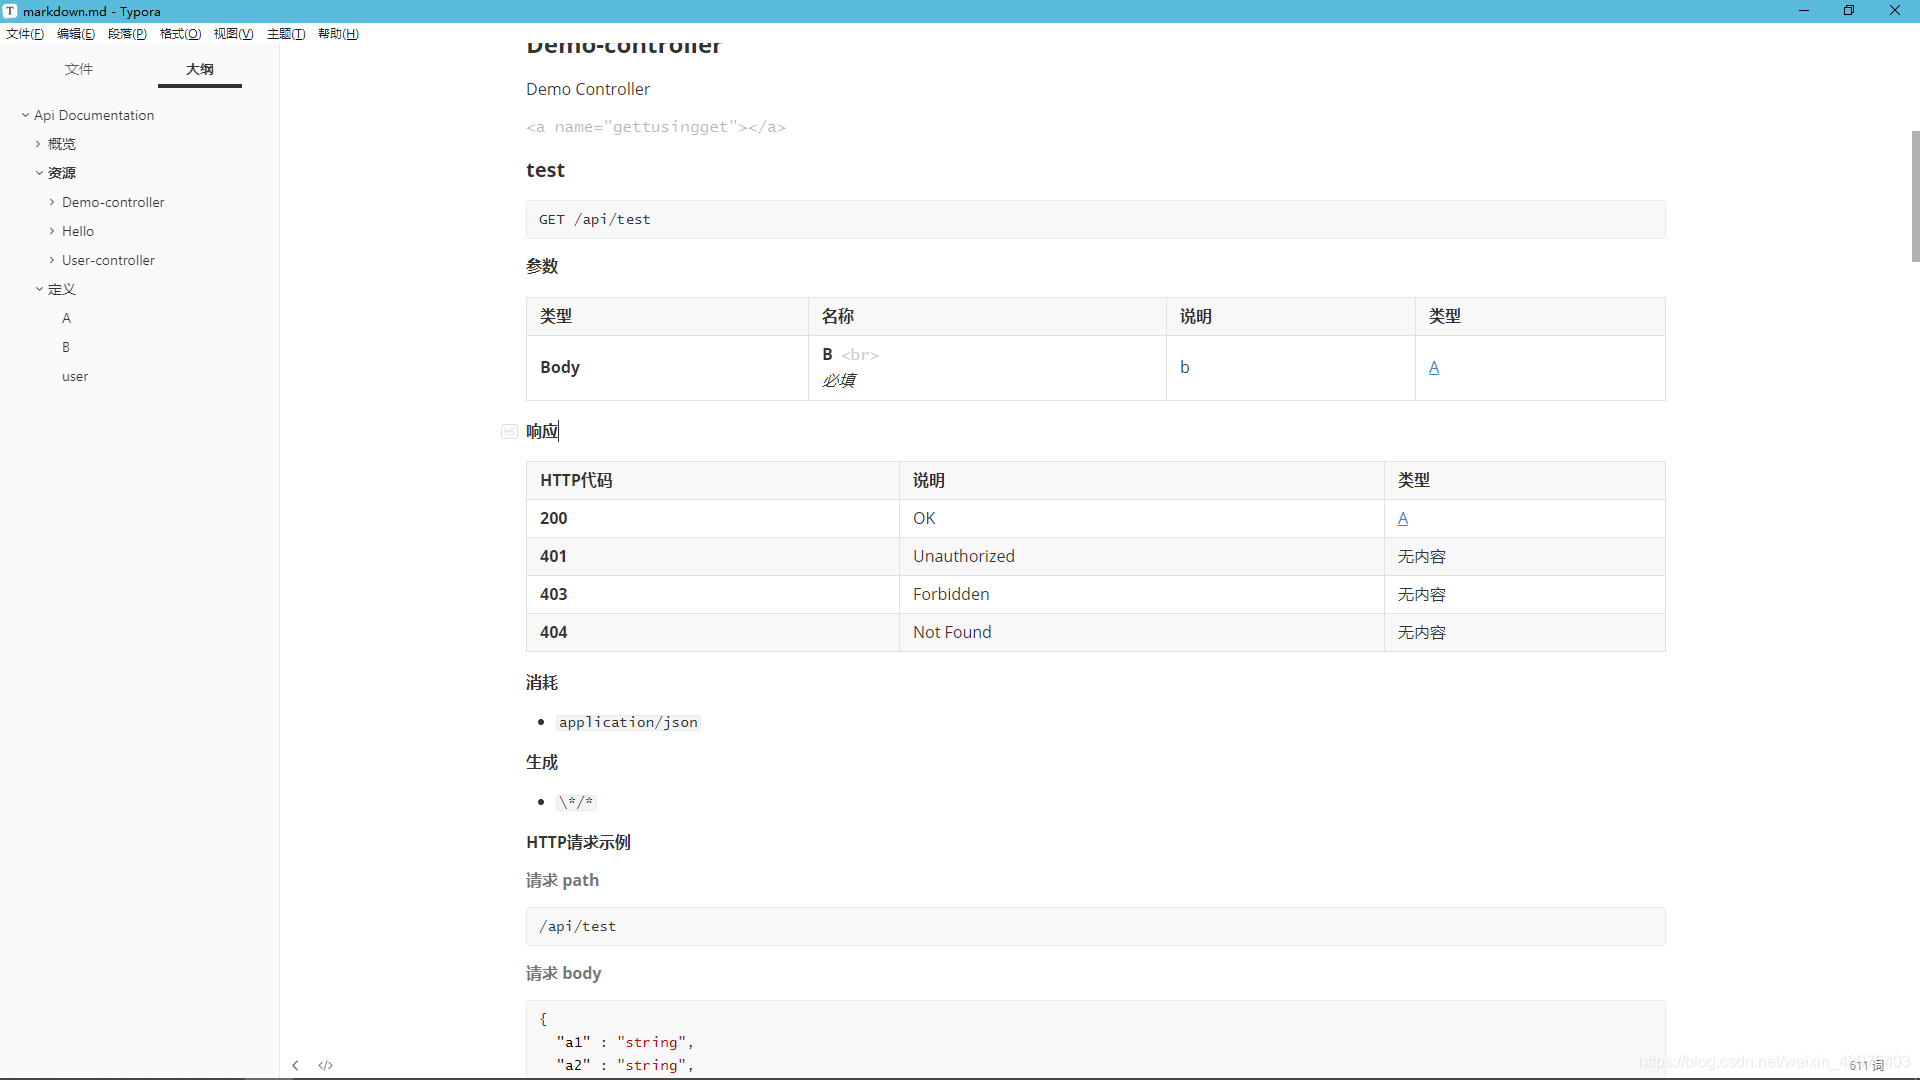
Task: Click the vertical scrollbar thumb
Action: point(1914,196)
